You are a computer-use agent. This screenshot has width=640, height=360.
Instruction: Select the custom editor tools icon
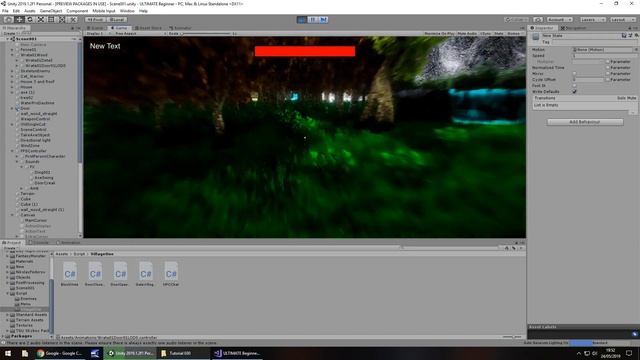[x=73, y=20]
